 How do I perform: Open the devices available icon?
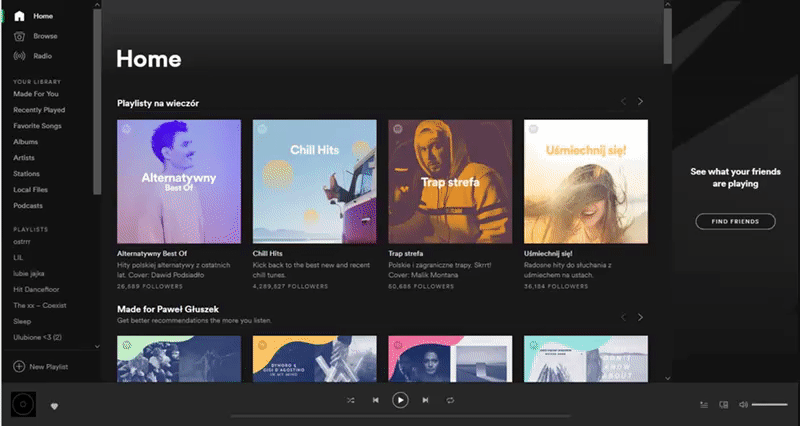723,405
